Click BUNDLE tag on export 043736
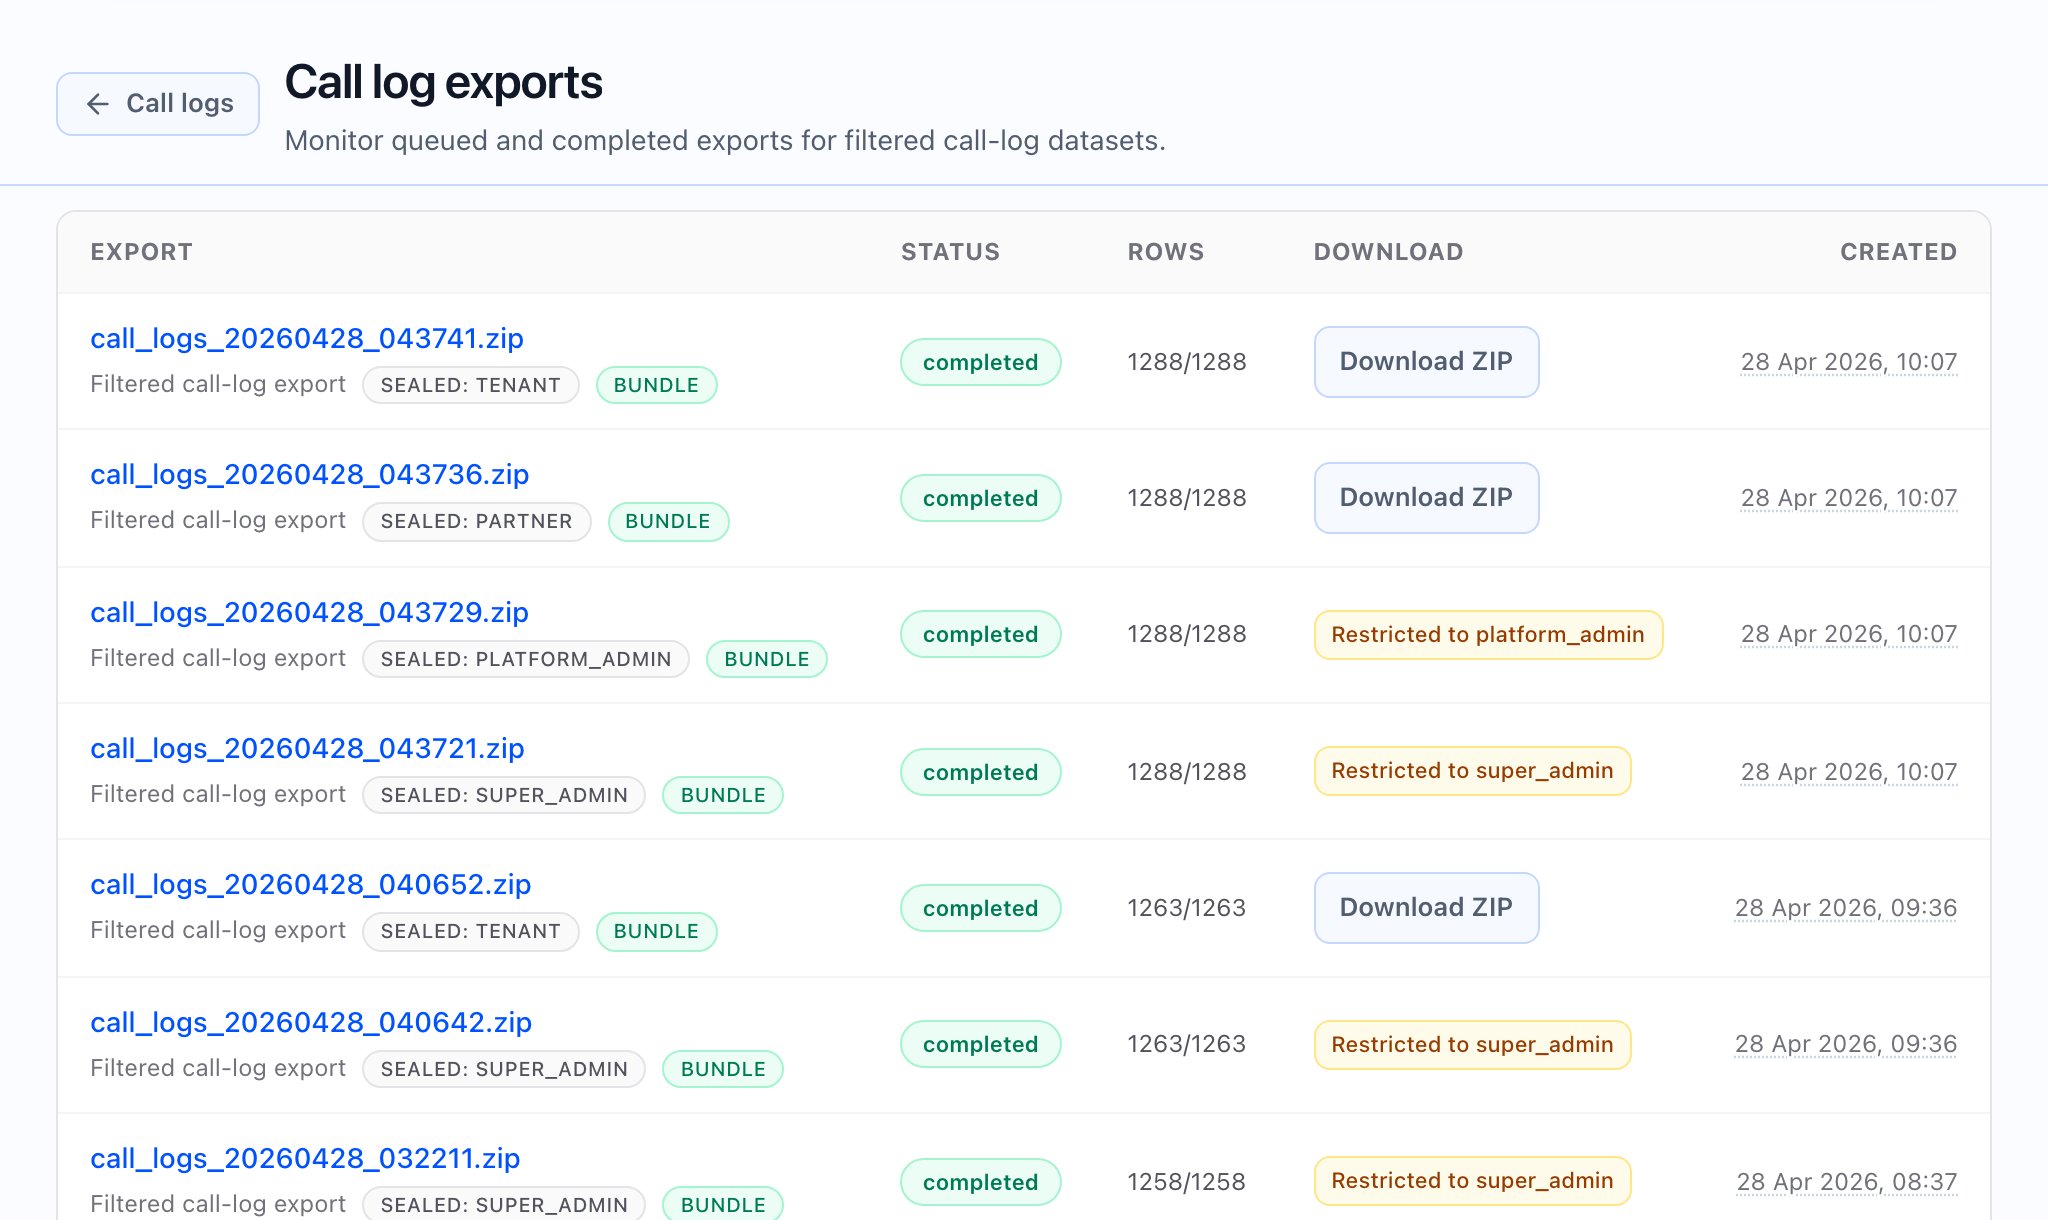Viewport: 2048px width, 1220px height. click(x=668, y=521)
